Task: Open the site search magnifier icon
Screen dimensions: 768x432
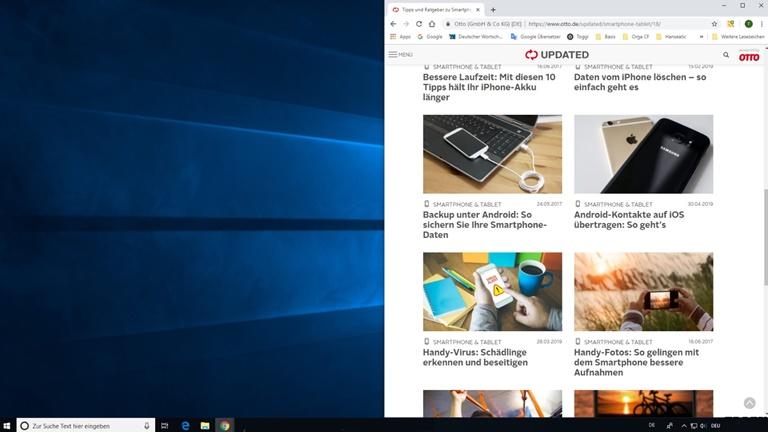Action: [726, 55]
